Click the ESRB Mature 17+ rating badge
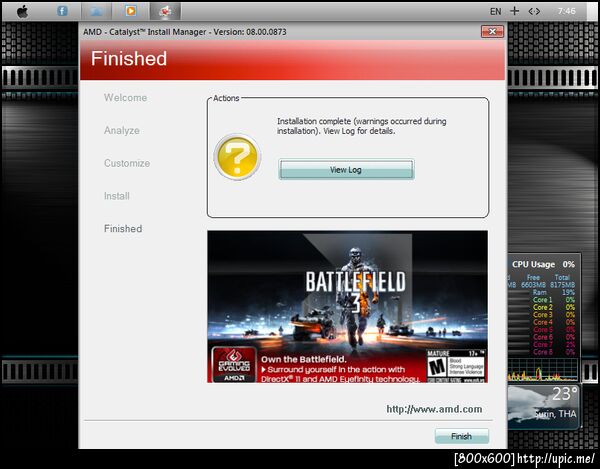600x469 pixels. pyautogui.click(x=456, y=366)
